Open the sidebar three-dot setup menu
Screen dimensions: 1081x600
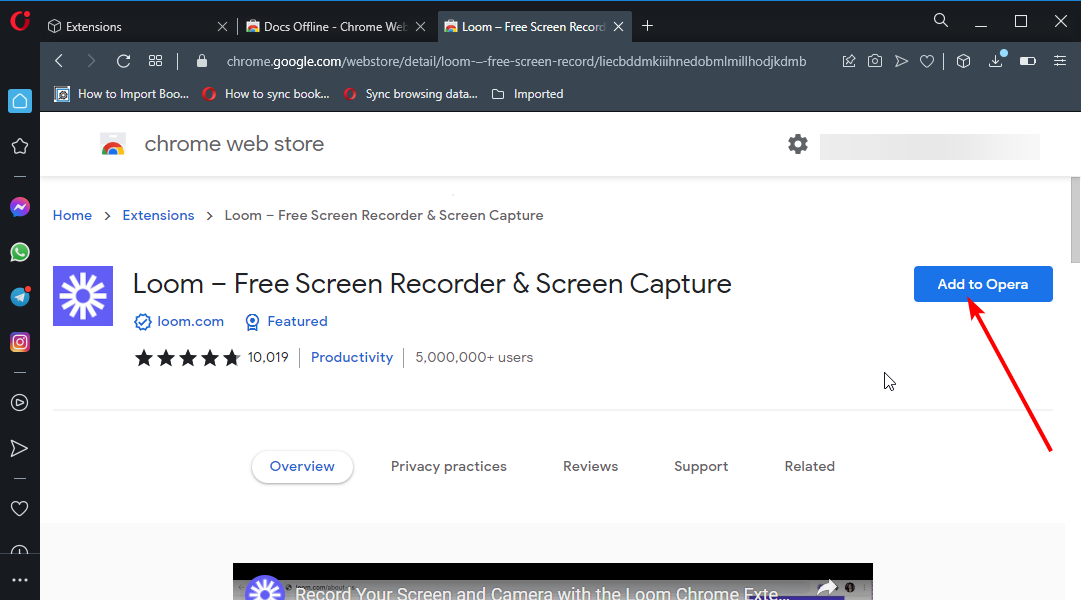[x=20, y=580]
